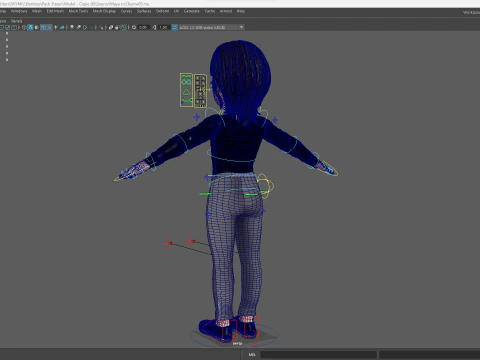Viewport: 480px width, 360px height.
Task: Select the yellow facial slider control panel
Action: pos(200,91)
